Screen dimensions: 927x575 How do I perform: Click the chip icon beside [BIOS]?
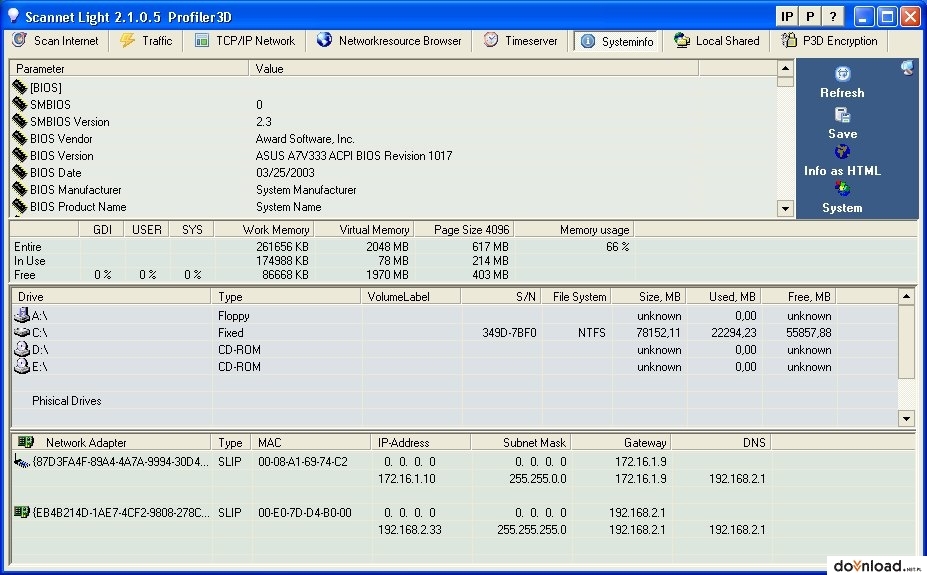point(20,87)
